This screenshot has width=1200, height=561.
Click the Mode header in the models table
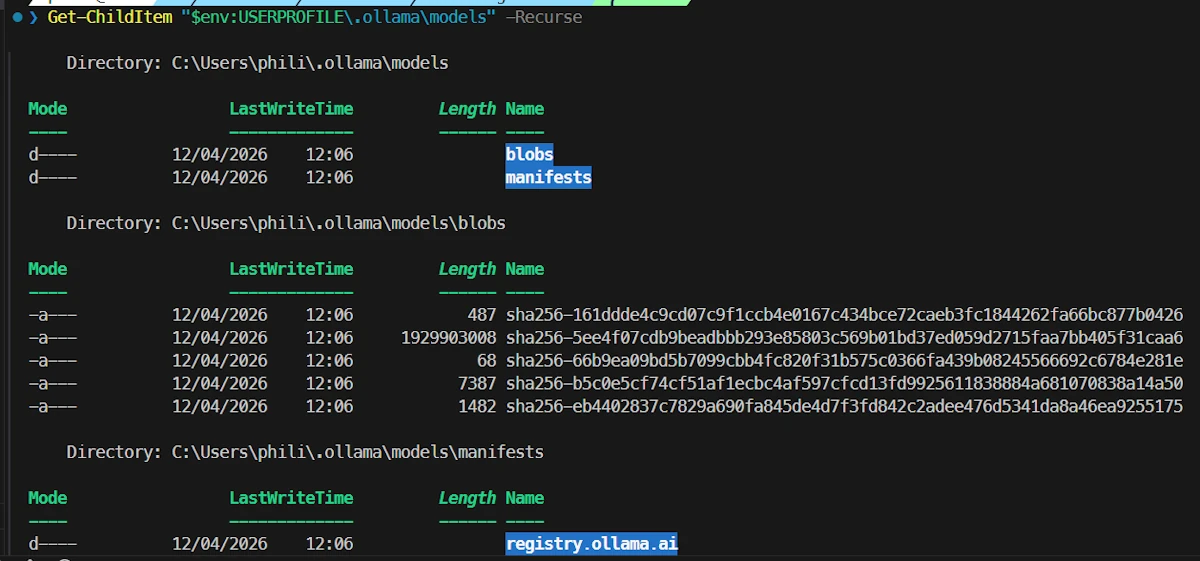click(x=47, y=109)
